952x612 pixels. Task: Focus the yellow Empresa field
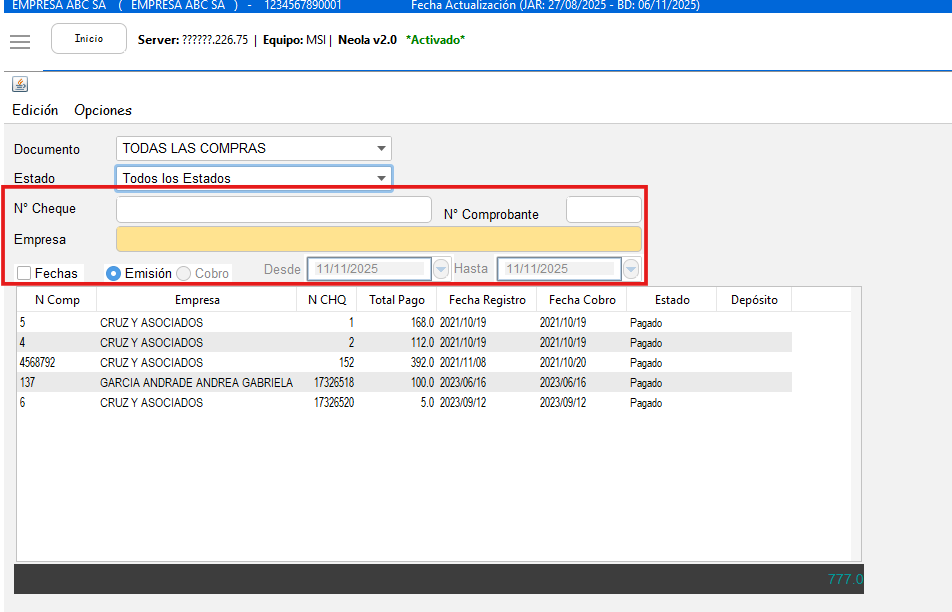point(378,240)
